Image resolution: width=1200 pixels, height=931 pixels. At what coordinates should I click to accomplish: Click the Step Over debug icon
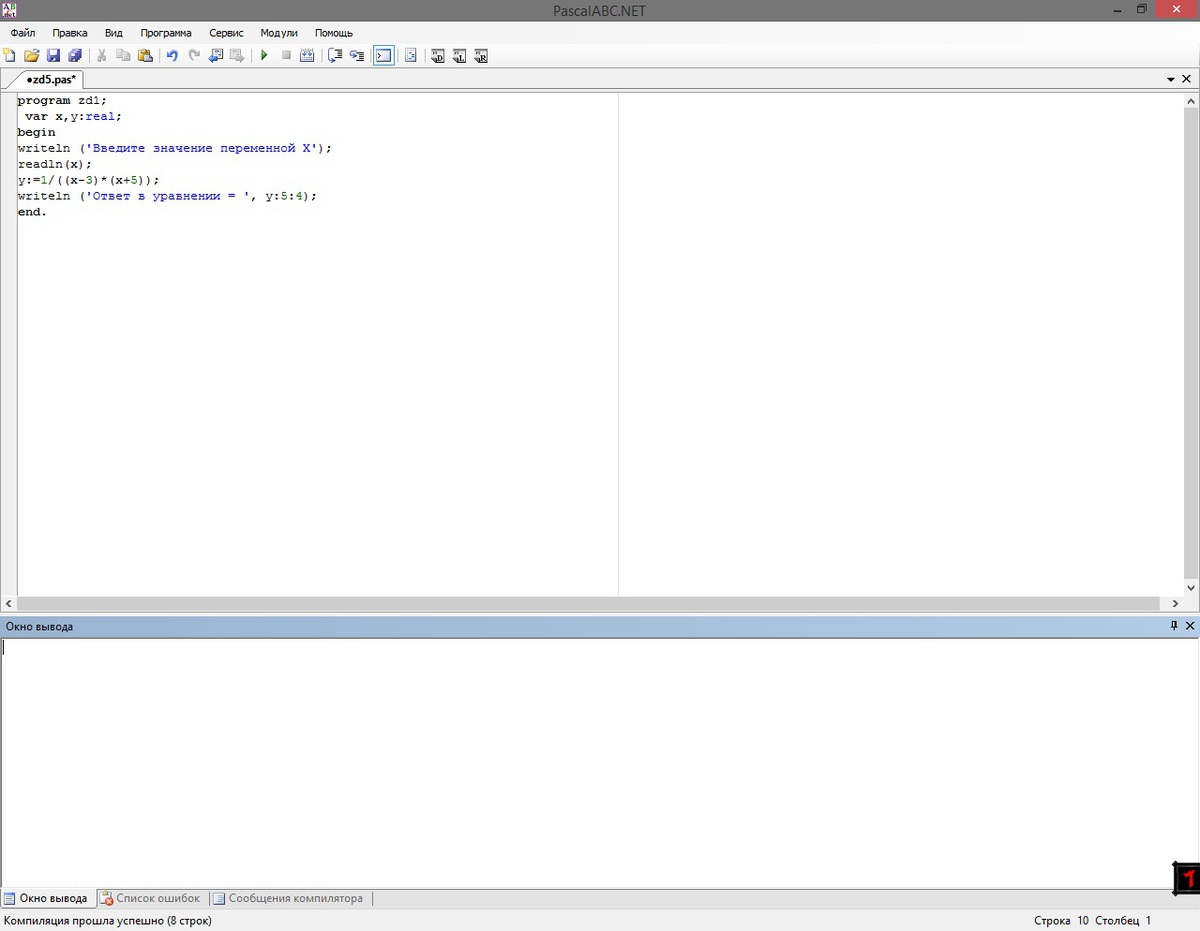pyautogui.click(x=335, y=56)
